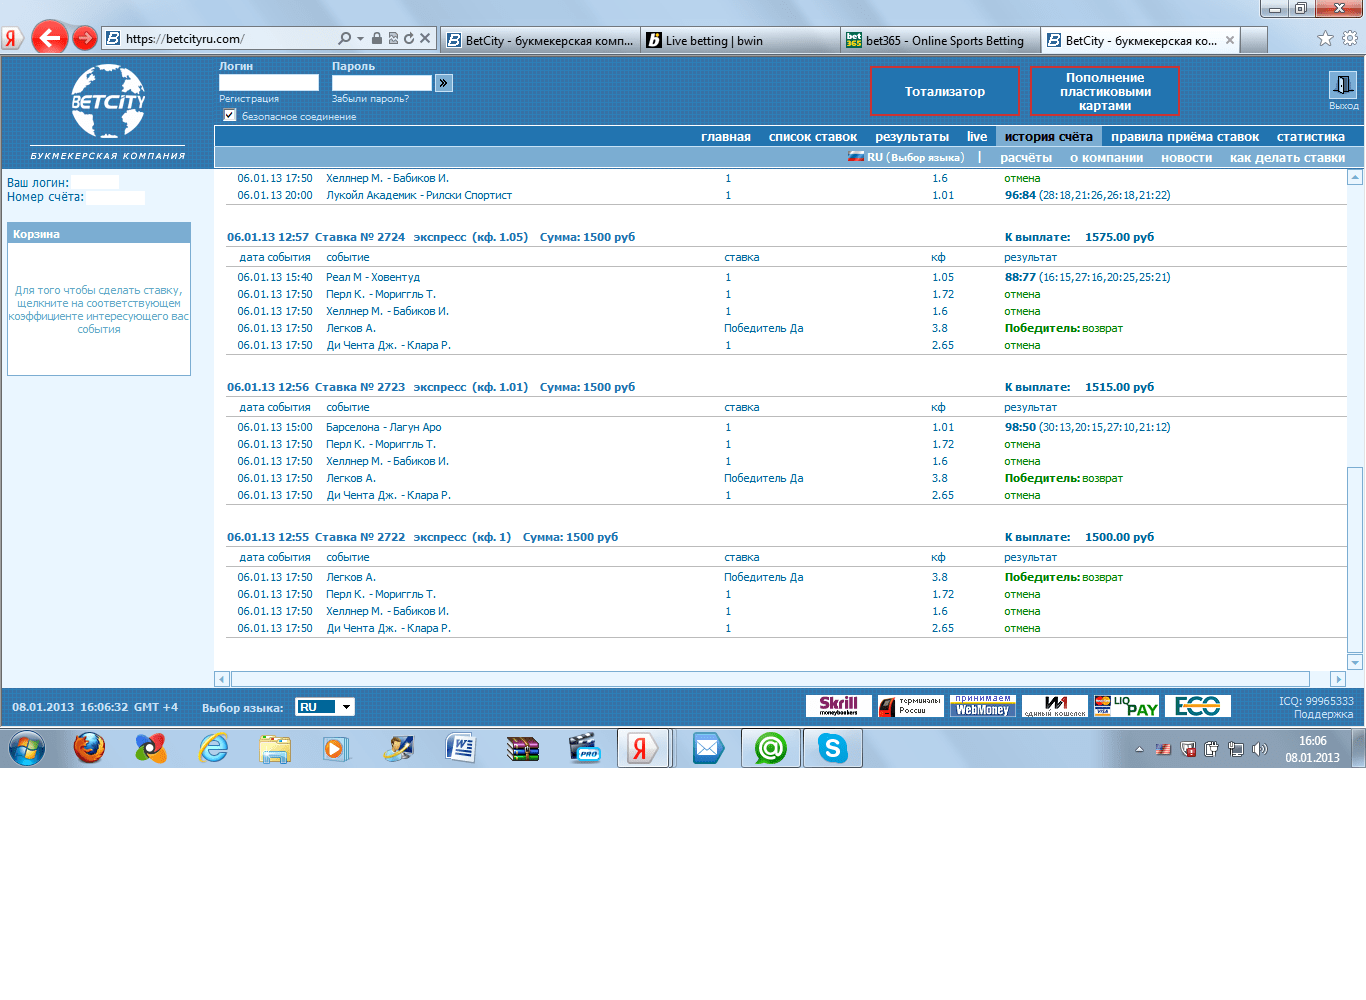Toggle the безопасное соединение checkbox
The image size is (1366, 1000).
point(230,116)
